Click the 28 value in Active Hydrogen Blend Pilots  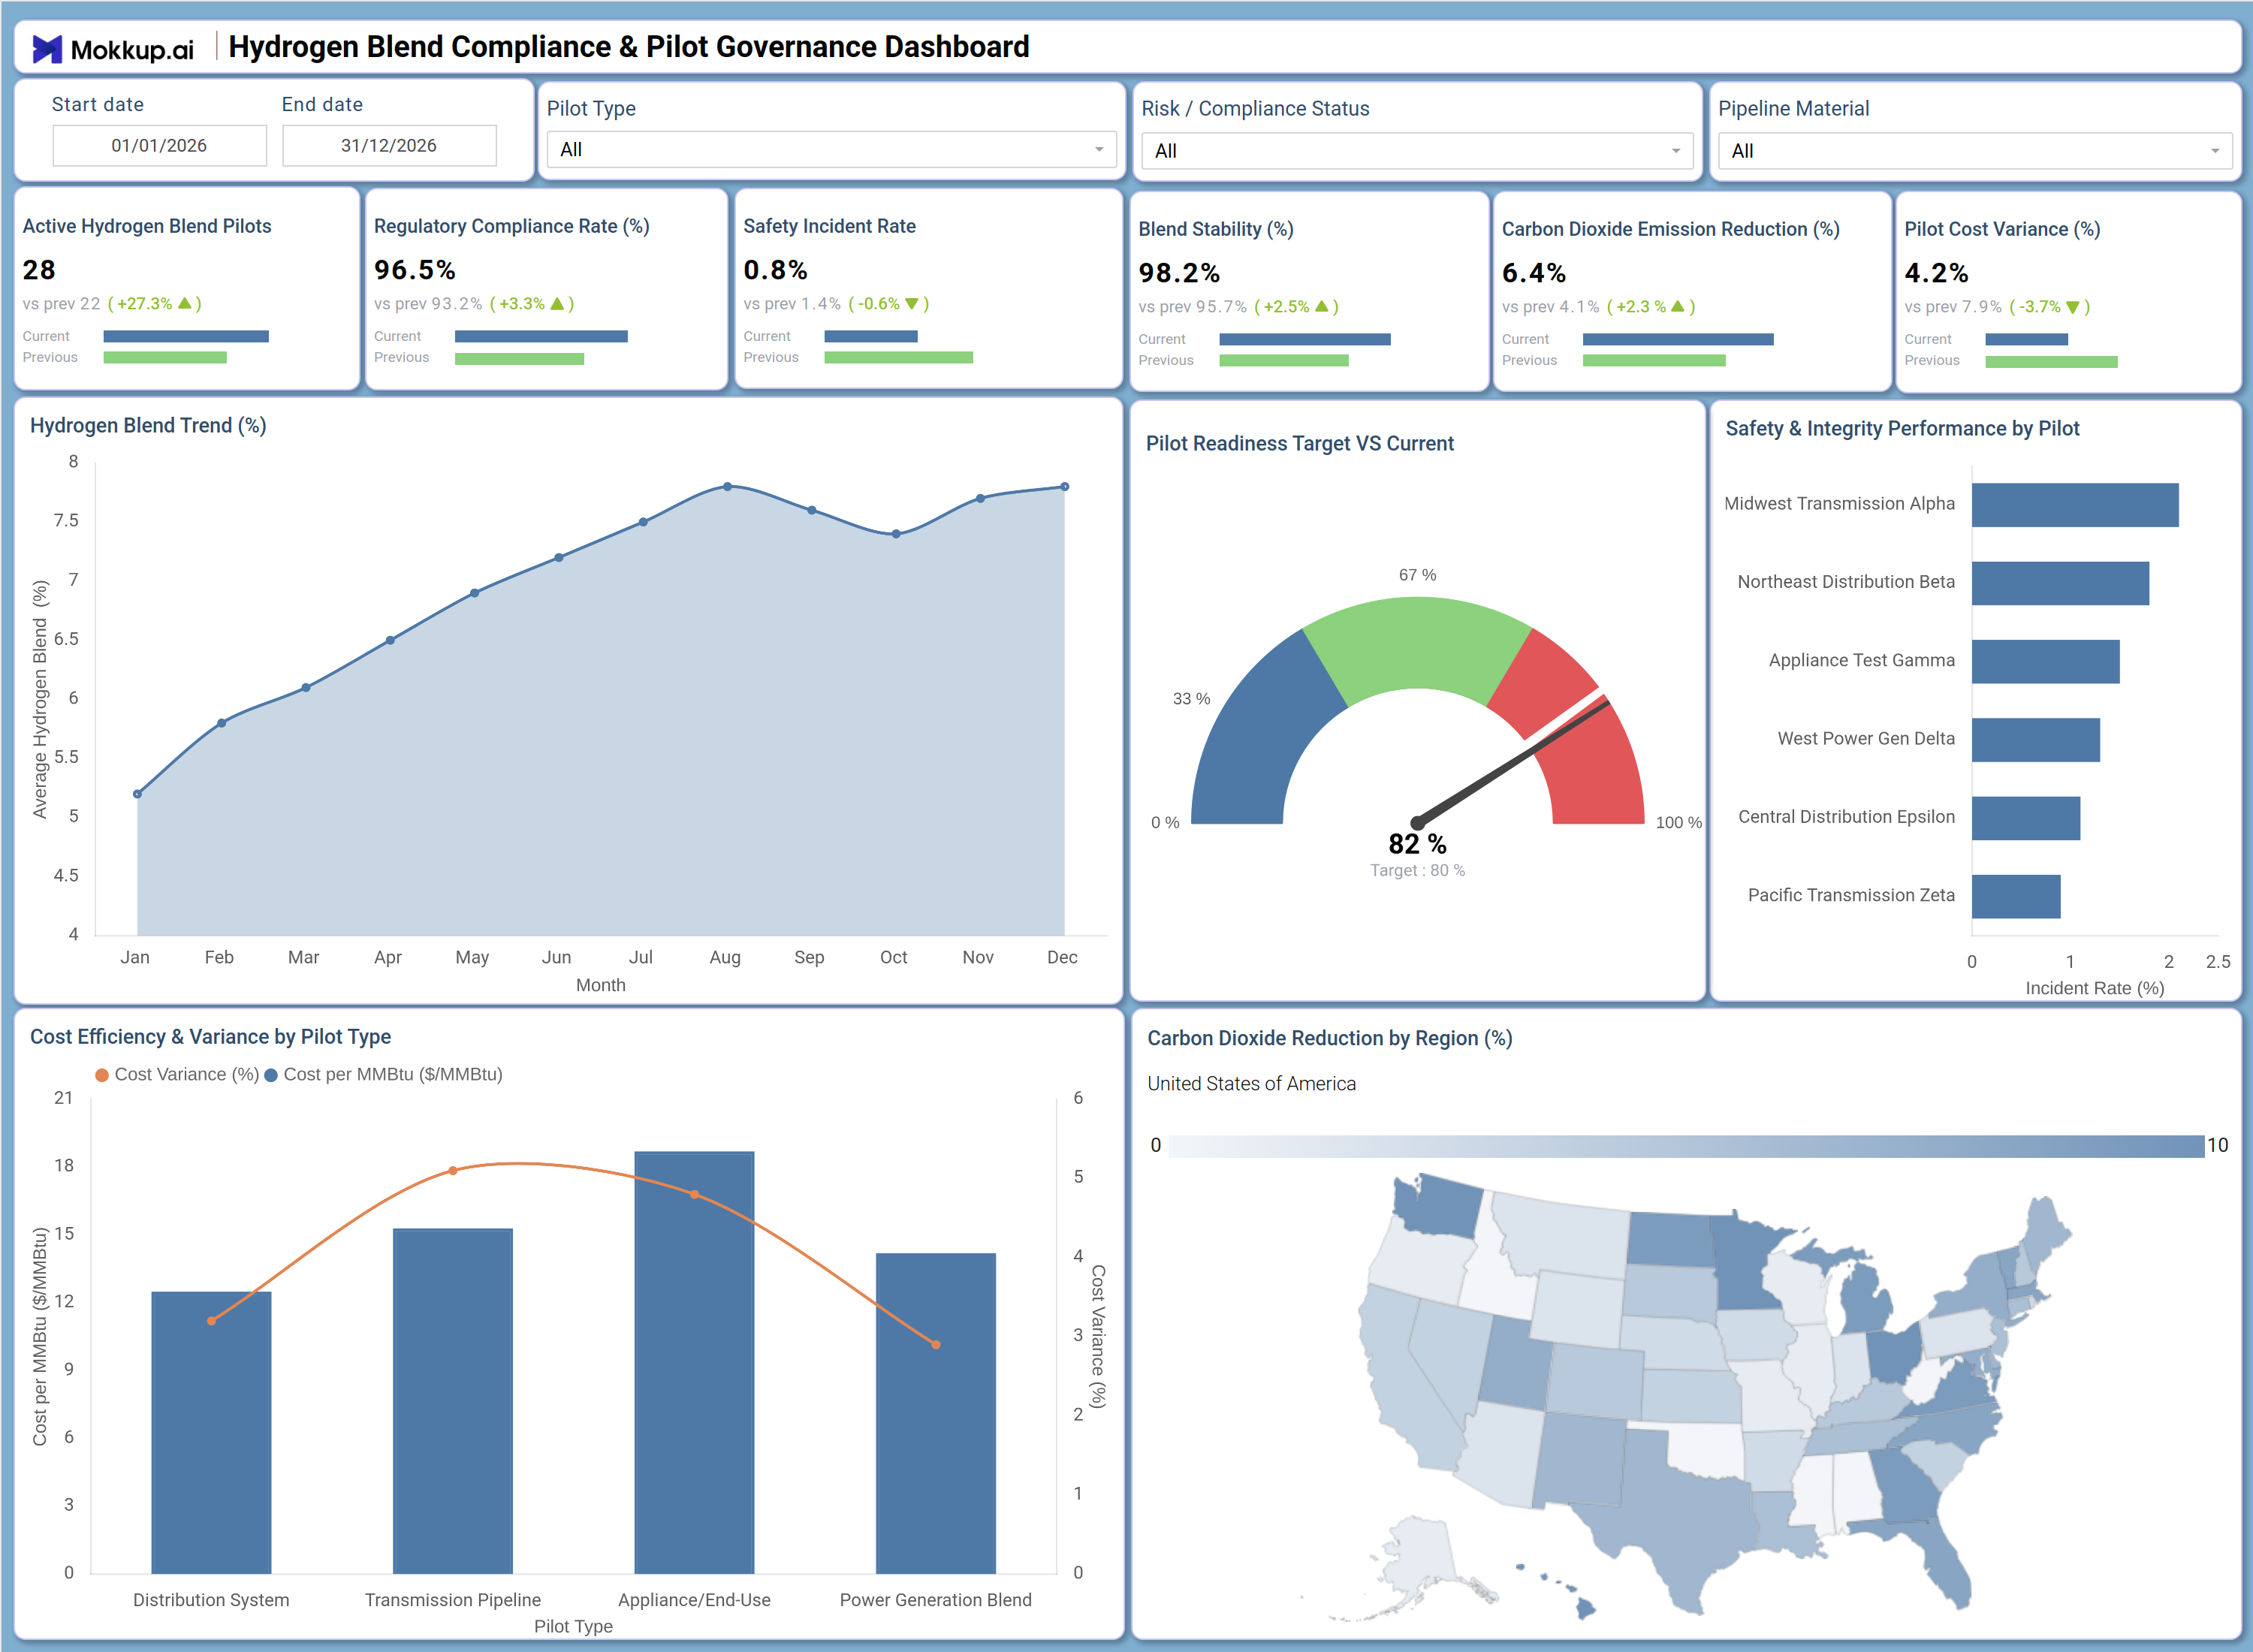[x=39, y=270]
